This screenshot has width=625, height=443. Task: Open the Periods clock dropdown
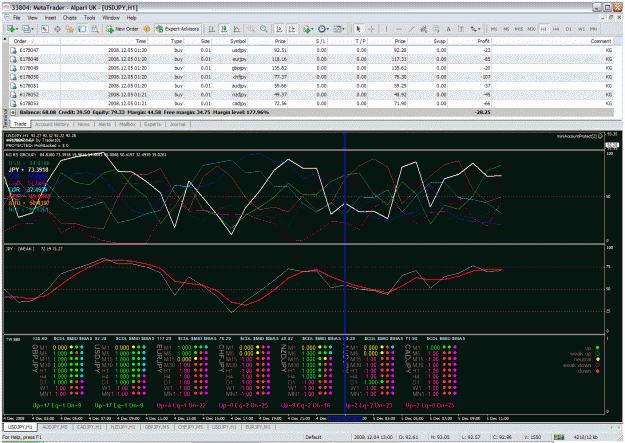pyautogui.click(x=323, y=29)
